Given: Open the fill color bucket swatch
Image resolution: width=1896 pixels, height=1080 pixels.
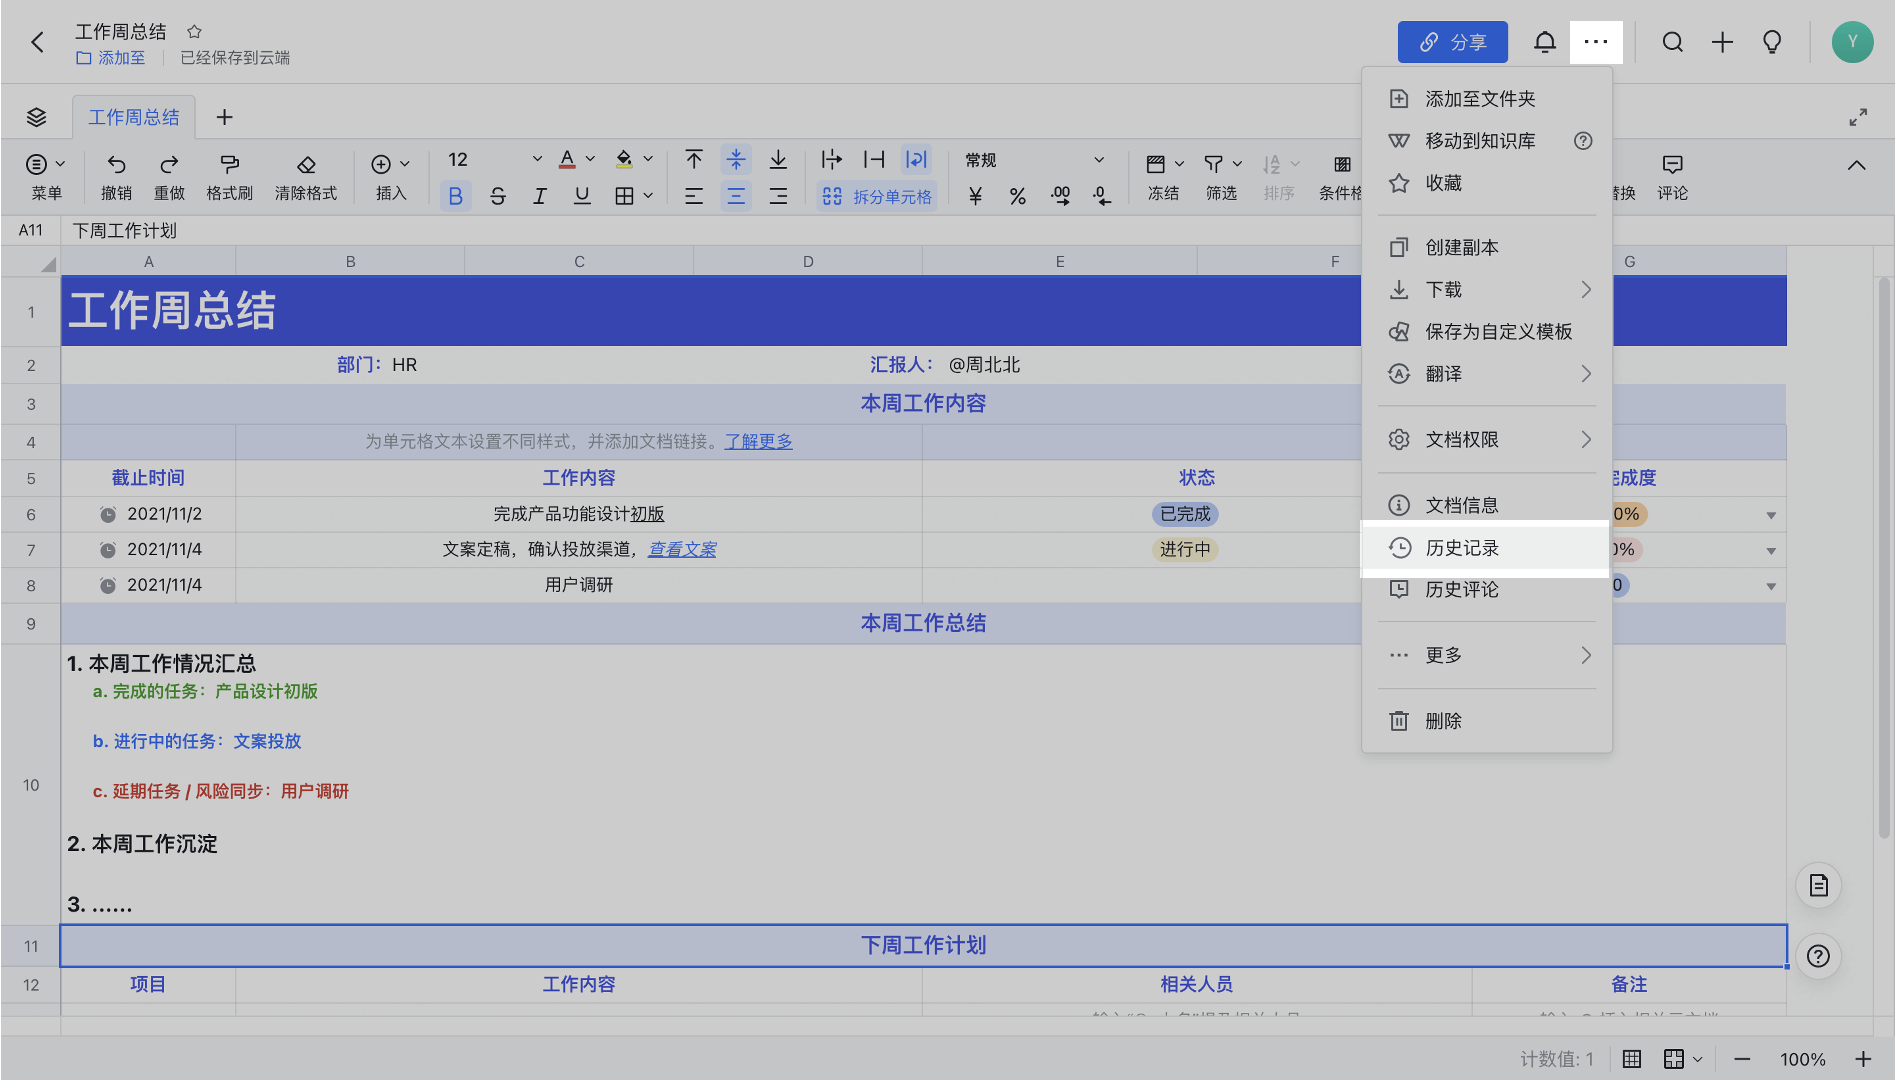Looking at the screenshot, I should pyautogui.click(x=624, y=160).
